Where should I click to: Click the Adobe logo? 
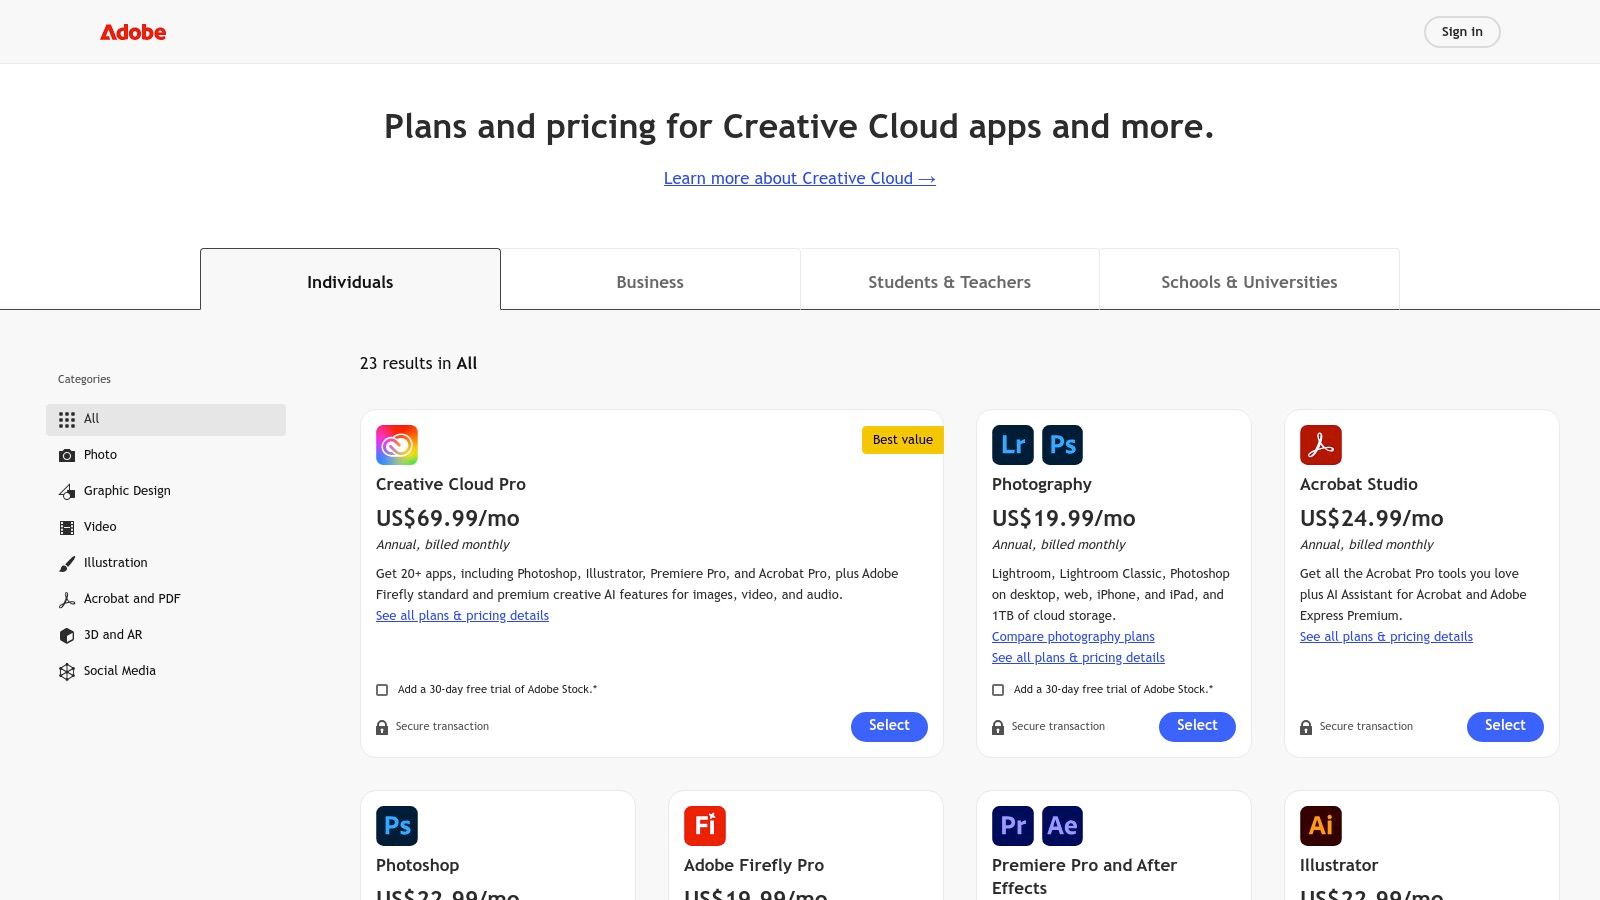(133, 32)
